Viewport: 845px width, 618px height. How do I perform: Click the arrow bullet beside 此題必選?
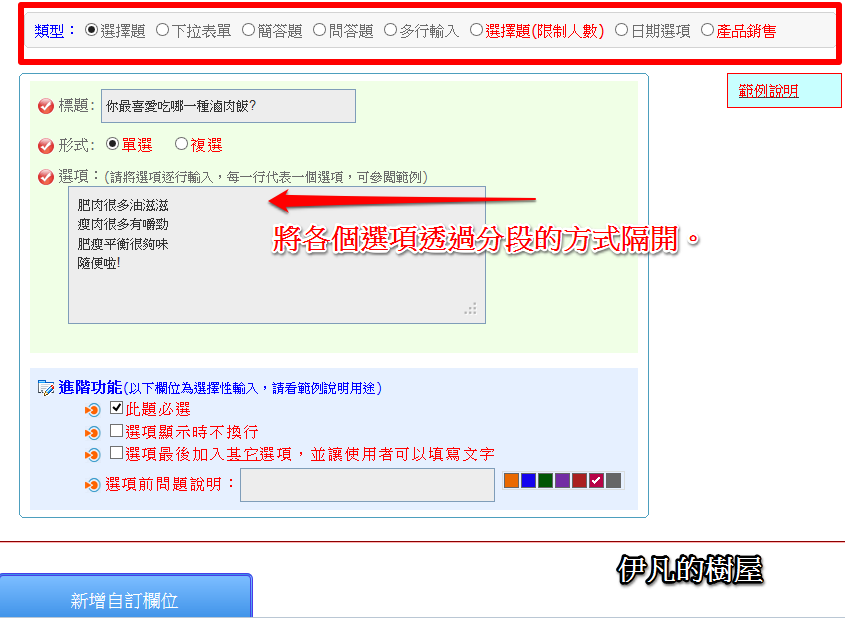(93, 410)
